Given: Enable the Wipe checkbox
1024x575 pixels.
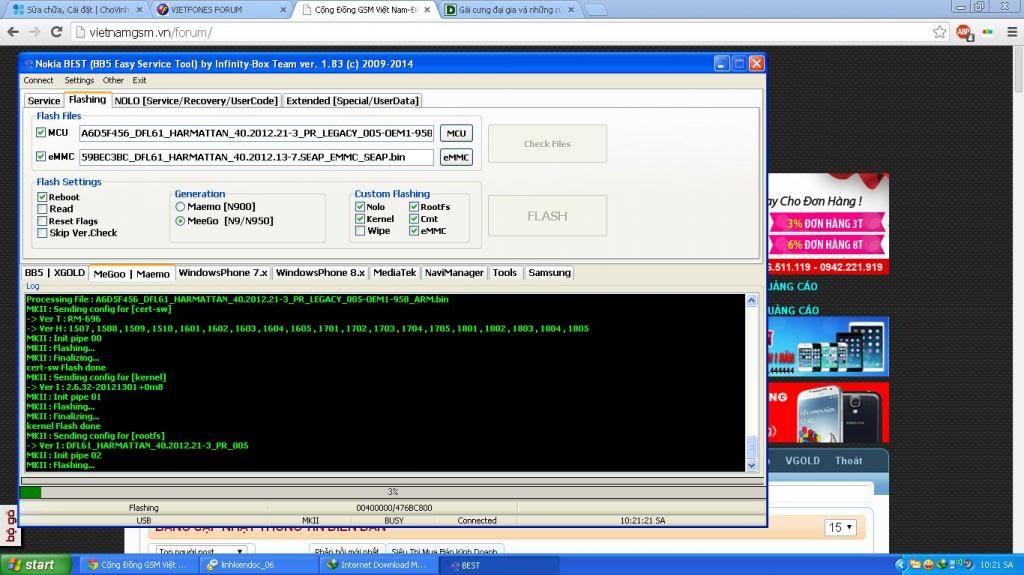Looking at the screenshot, I should pos(360,231).
